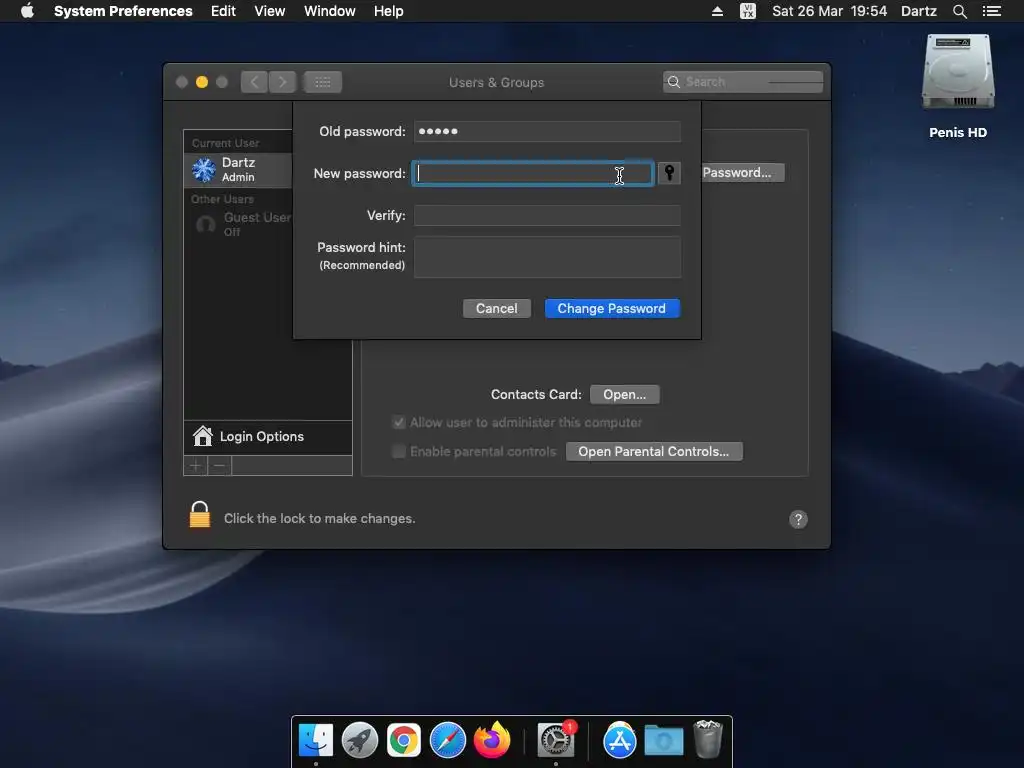Add a user with the plus button
The width and height of the screenshot is (1024, 768).
point(195,466)
